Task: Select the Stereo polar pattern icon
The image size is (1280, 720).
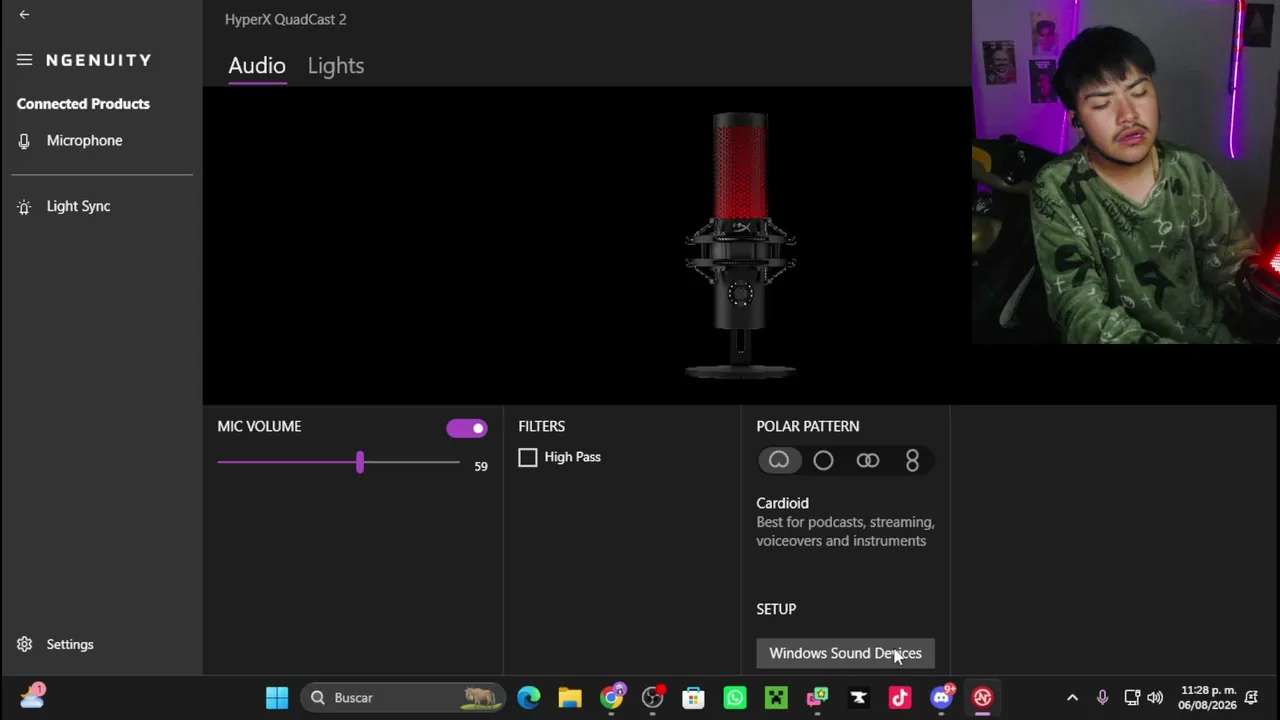Action: [868, 460]
